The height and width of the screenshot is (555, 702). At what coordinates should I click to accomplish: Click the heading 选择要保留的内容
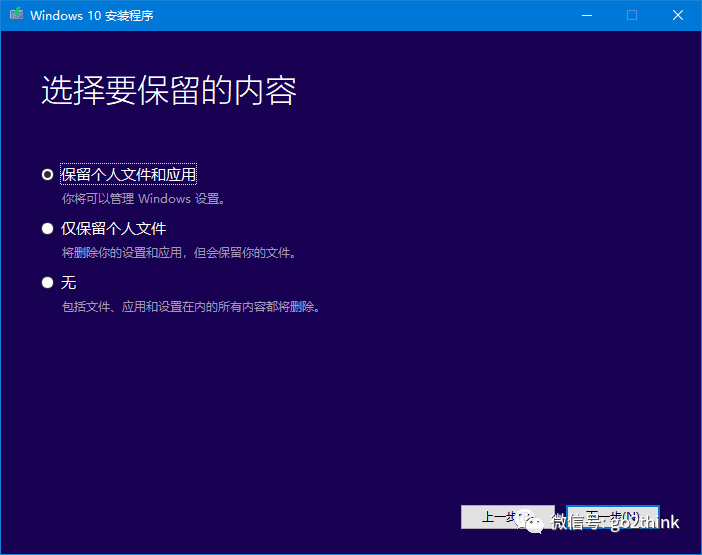point(169,91)
